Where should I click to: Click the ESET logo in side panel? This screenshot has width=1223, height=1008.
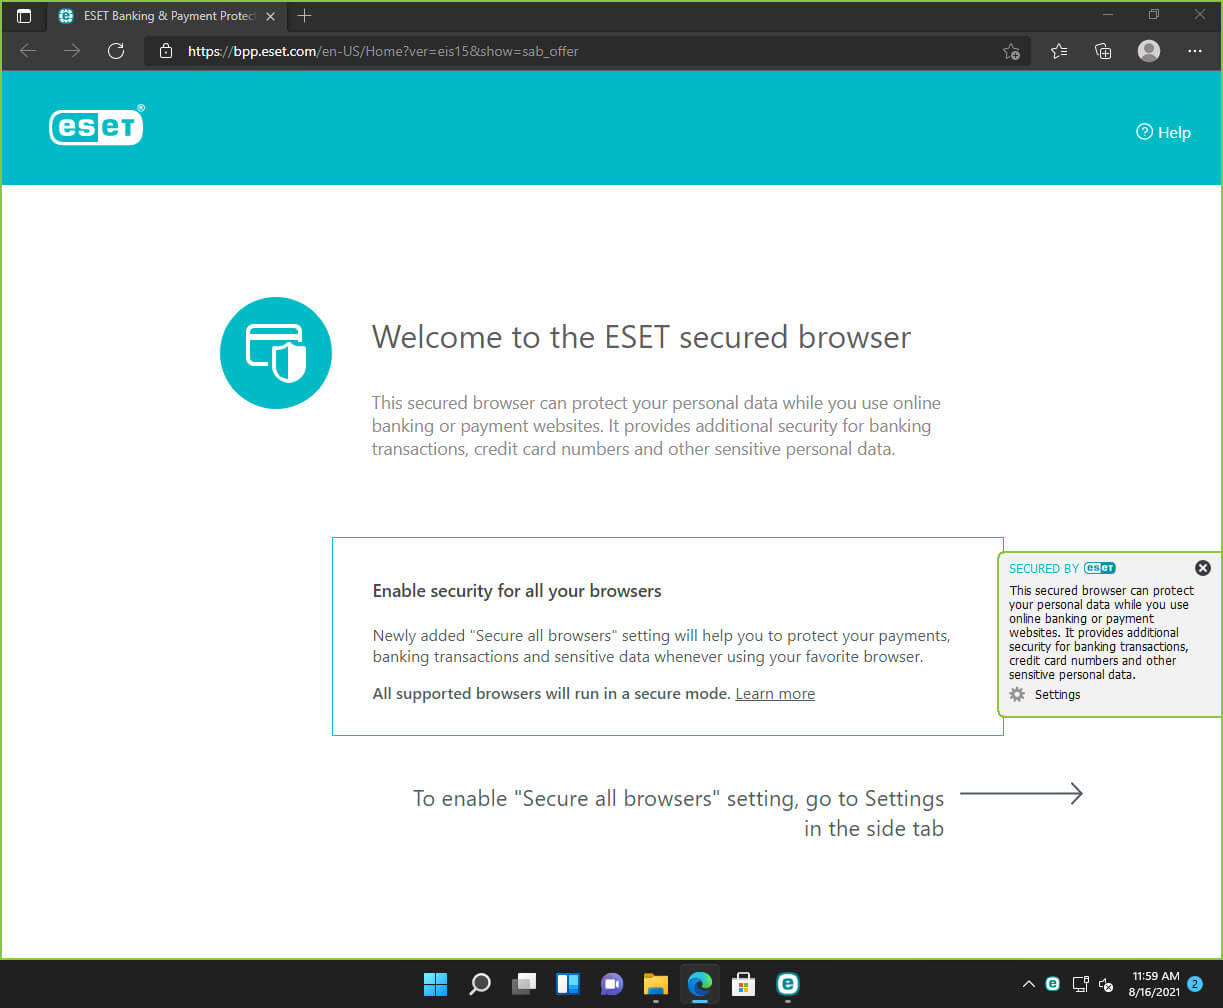pos(1100,568)
